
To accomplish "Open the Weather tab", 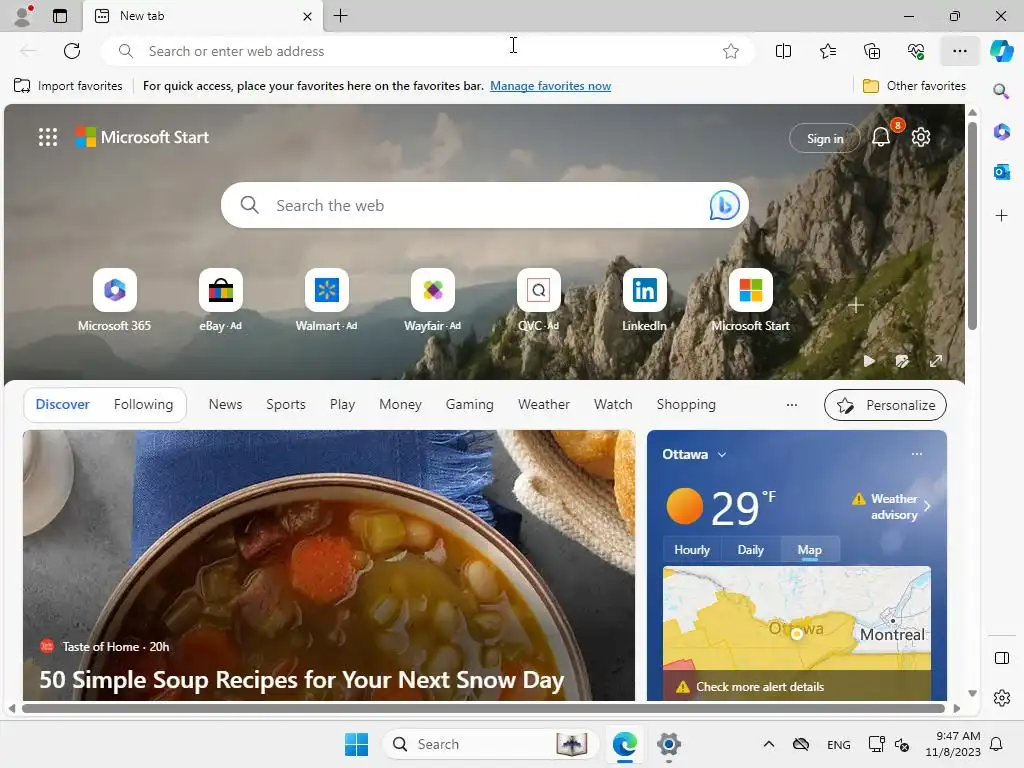I will [544, 404].
